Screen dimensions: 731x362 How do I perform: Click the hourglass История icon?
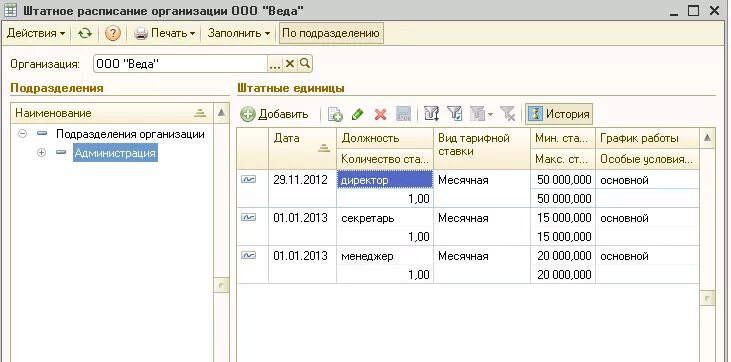point(535,114)
